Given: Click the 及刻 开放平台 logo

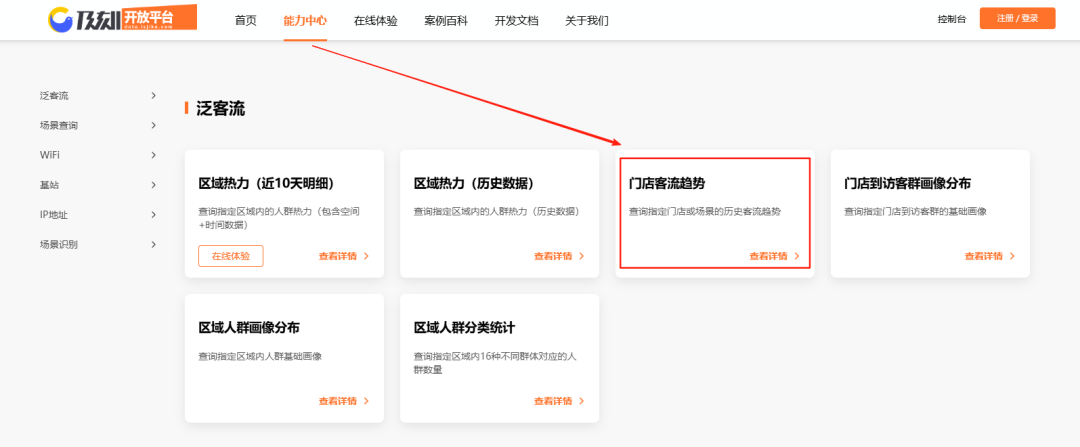Looking at the screenshot, I should (x=123, y=19).
